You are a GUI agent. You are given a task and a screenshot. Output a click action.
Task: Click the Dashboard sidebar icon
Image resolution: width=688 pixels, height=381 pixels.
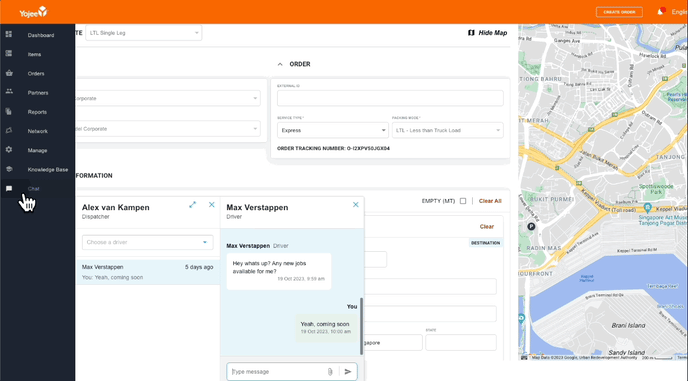tap(9, 34)
